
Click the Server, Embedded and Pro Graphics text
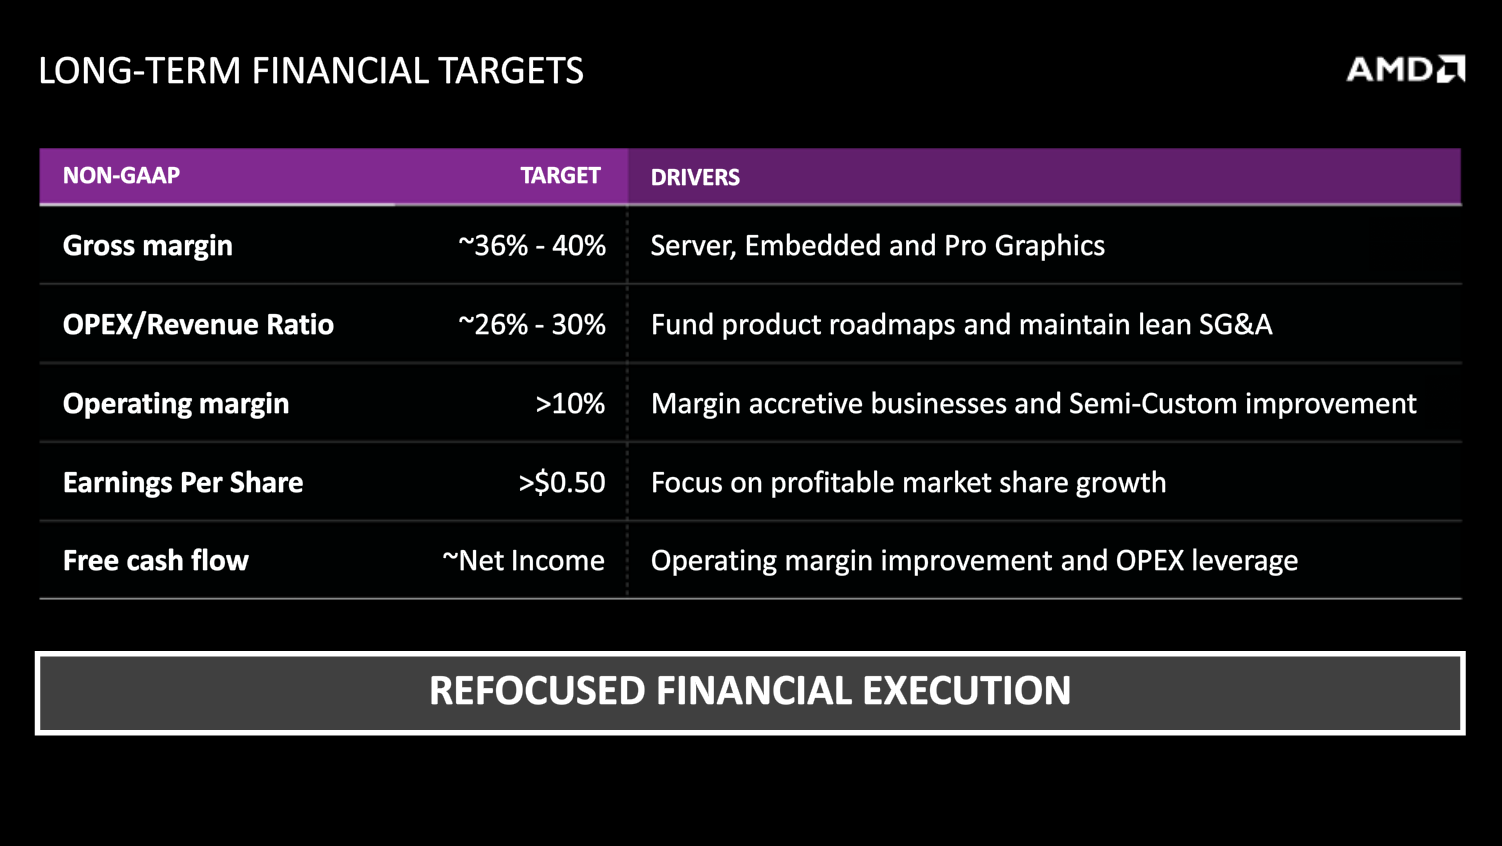(877, 246)
